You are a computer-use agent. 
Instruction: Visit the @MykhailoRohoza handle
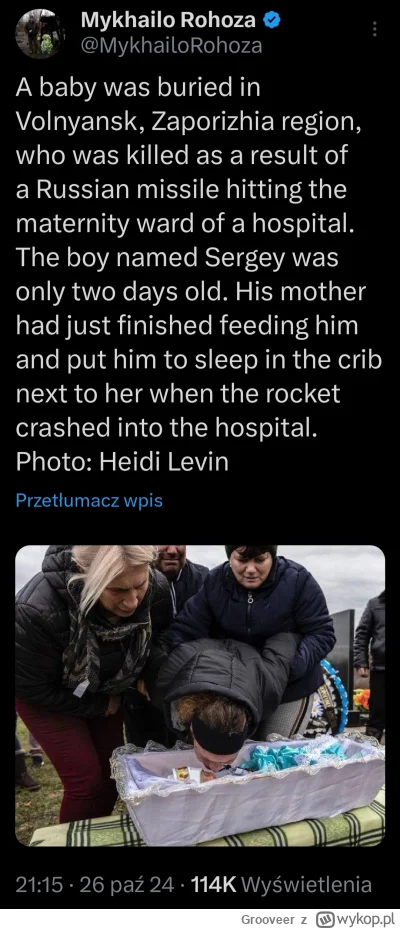pyautogui.click(x=171, y=46)
